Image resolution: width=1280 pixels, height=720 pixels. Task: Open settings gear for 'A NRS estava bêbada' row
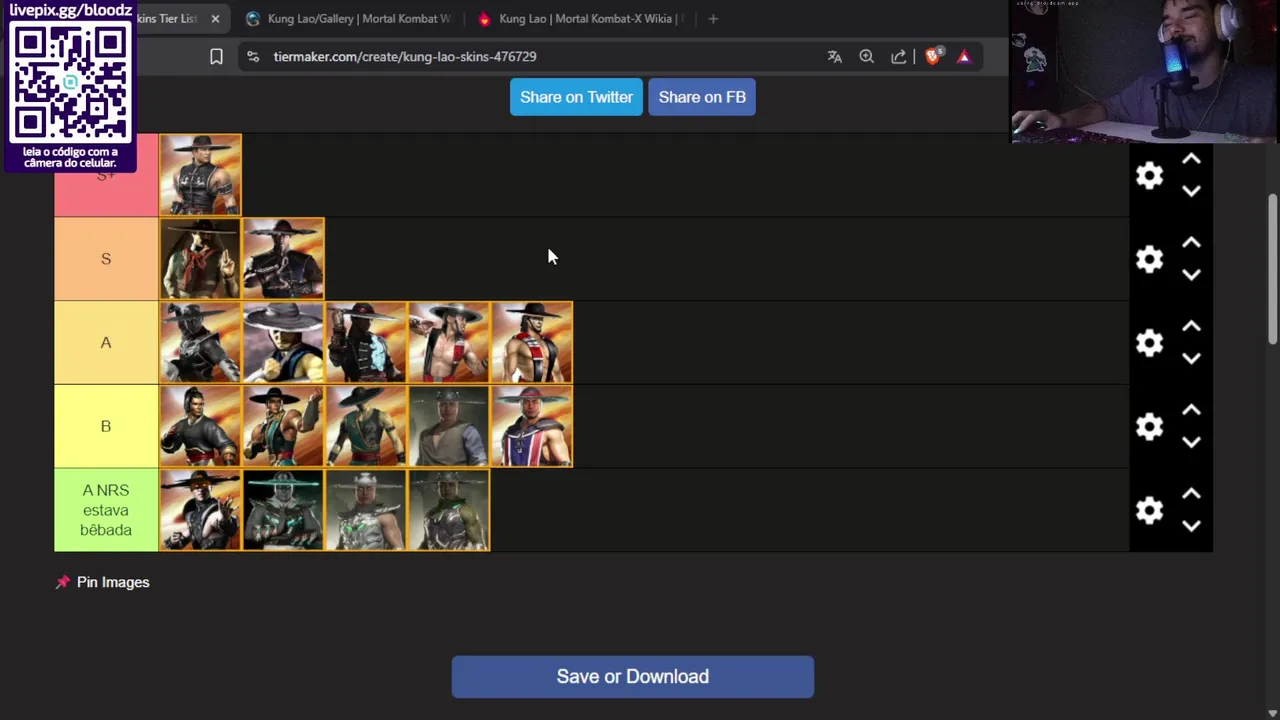coord(1150,510)
